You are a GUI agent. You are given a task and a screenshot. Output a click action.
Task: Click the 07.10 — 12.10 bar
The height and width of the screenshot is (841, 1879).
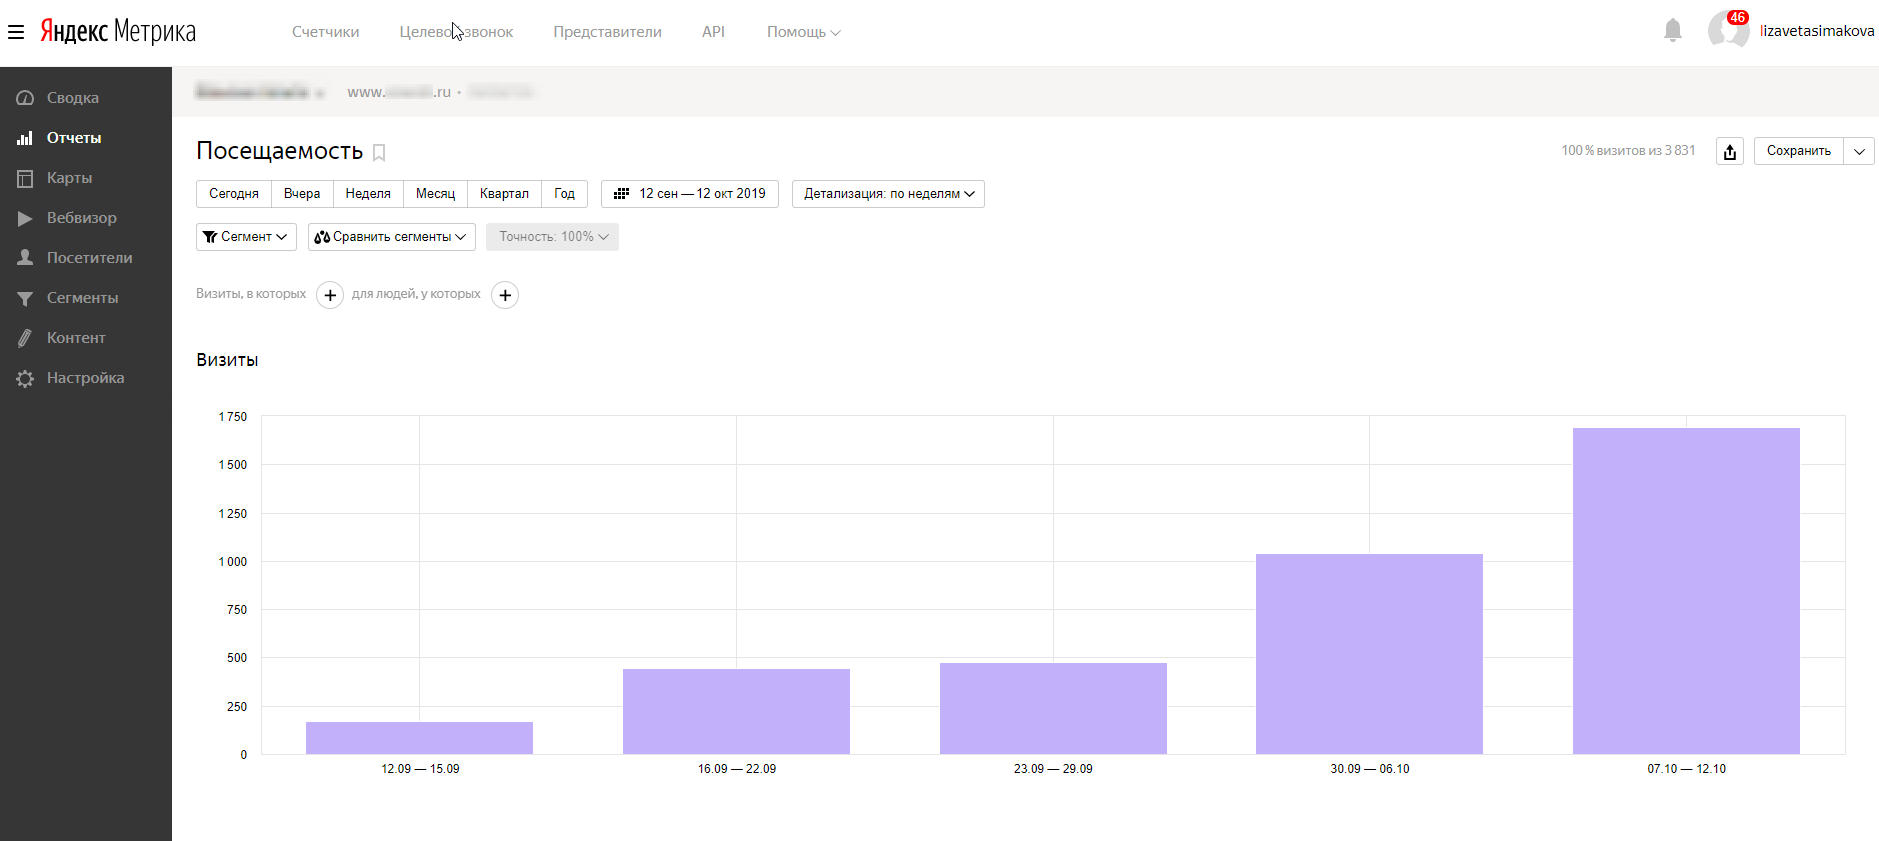coord(1686,591)
